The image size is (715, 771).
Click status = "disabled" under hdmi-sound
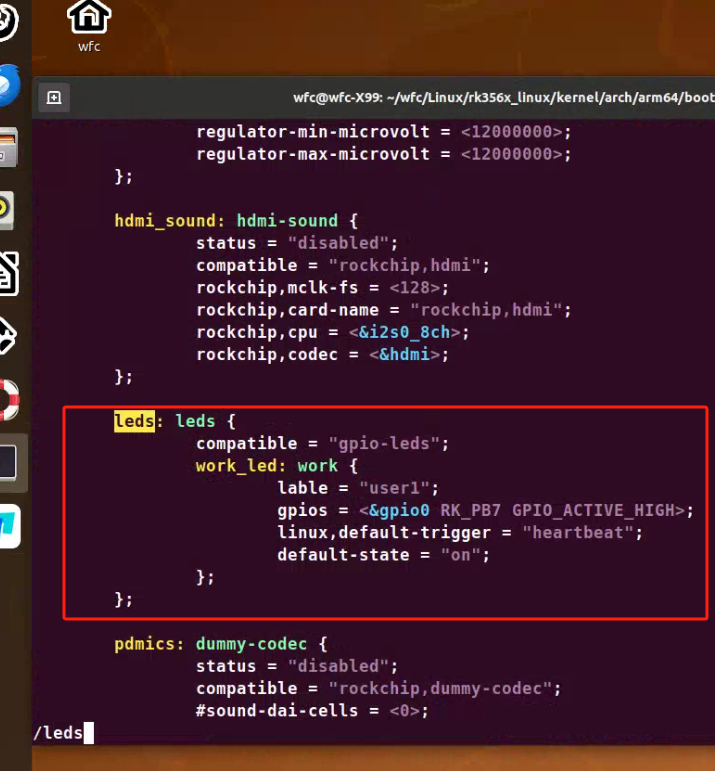point(297,243)
